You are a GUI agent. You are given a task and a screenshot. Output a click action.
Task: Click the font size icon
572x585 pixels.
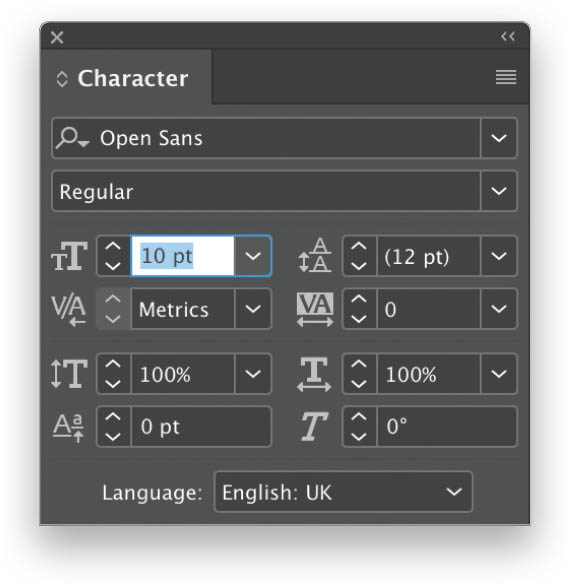click(69, 256)
